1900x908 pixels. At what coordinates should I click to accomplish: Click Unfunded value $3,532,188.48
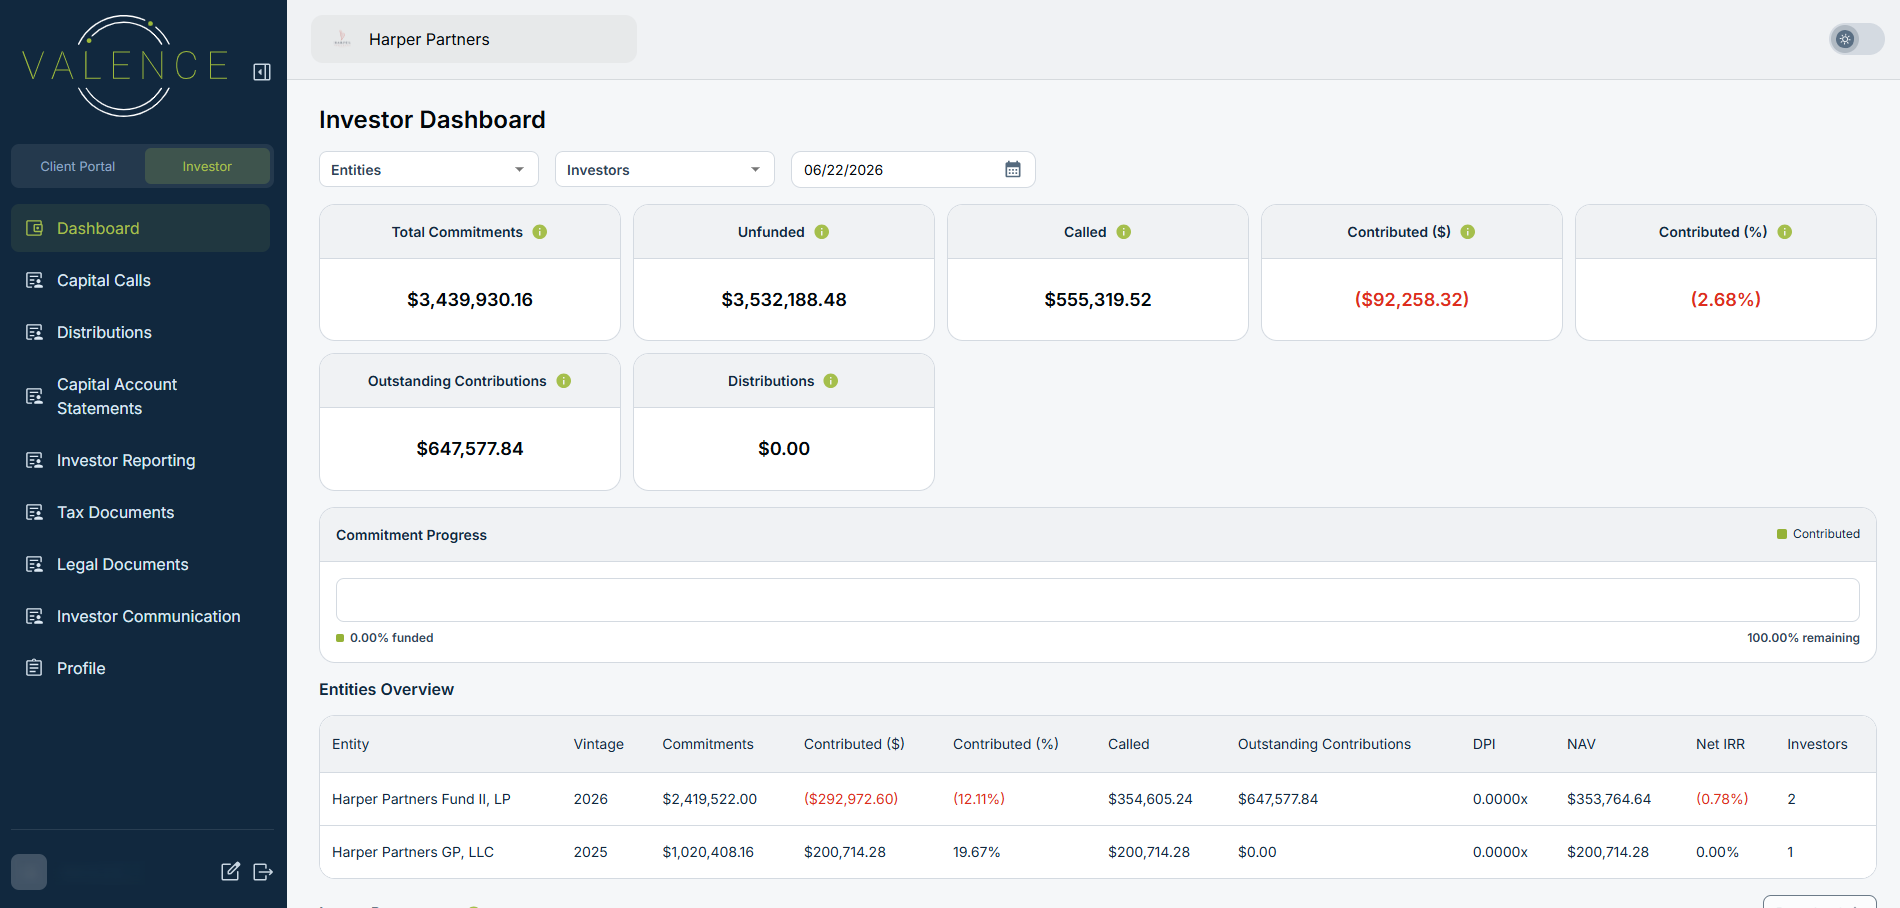[784, 299]
